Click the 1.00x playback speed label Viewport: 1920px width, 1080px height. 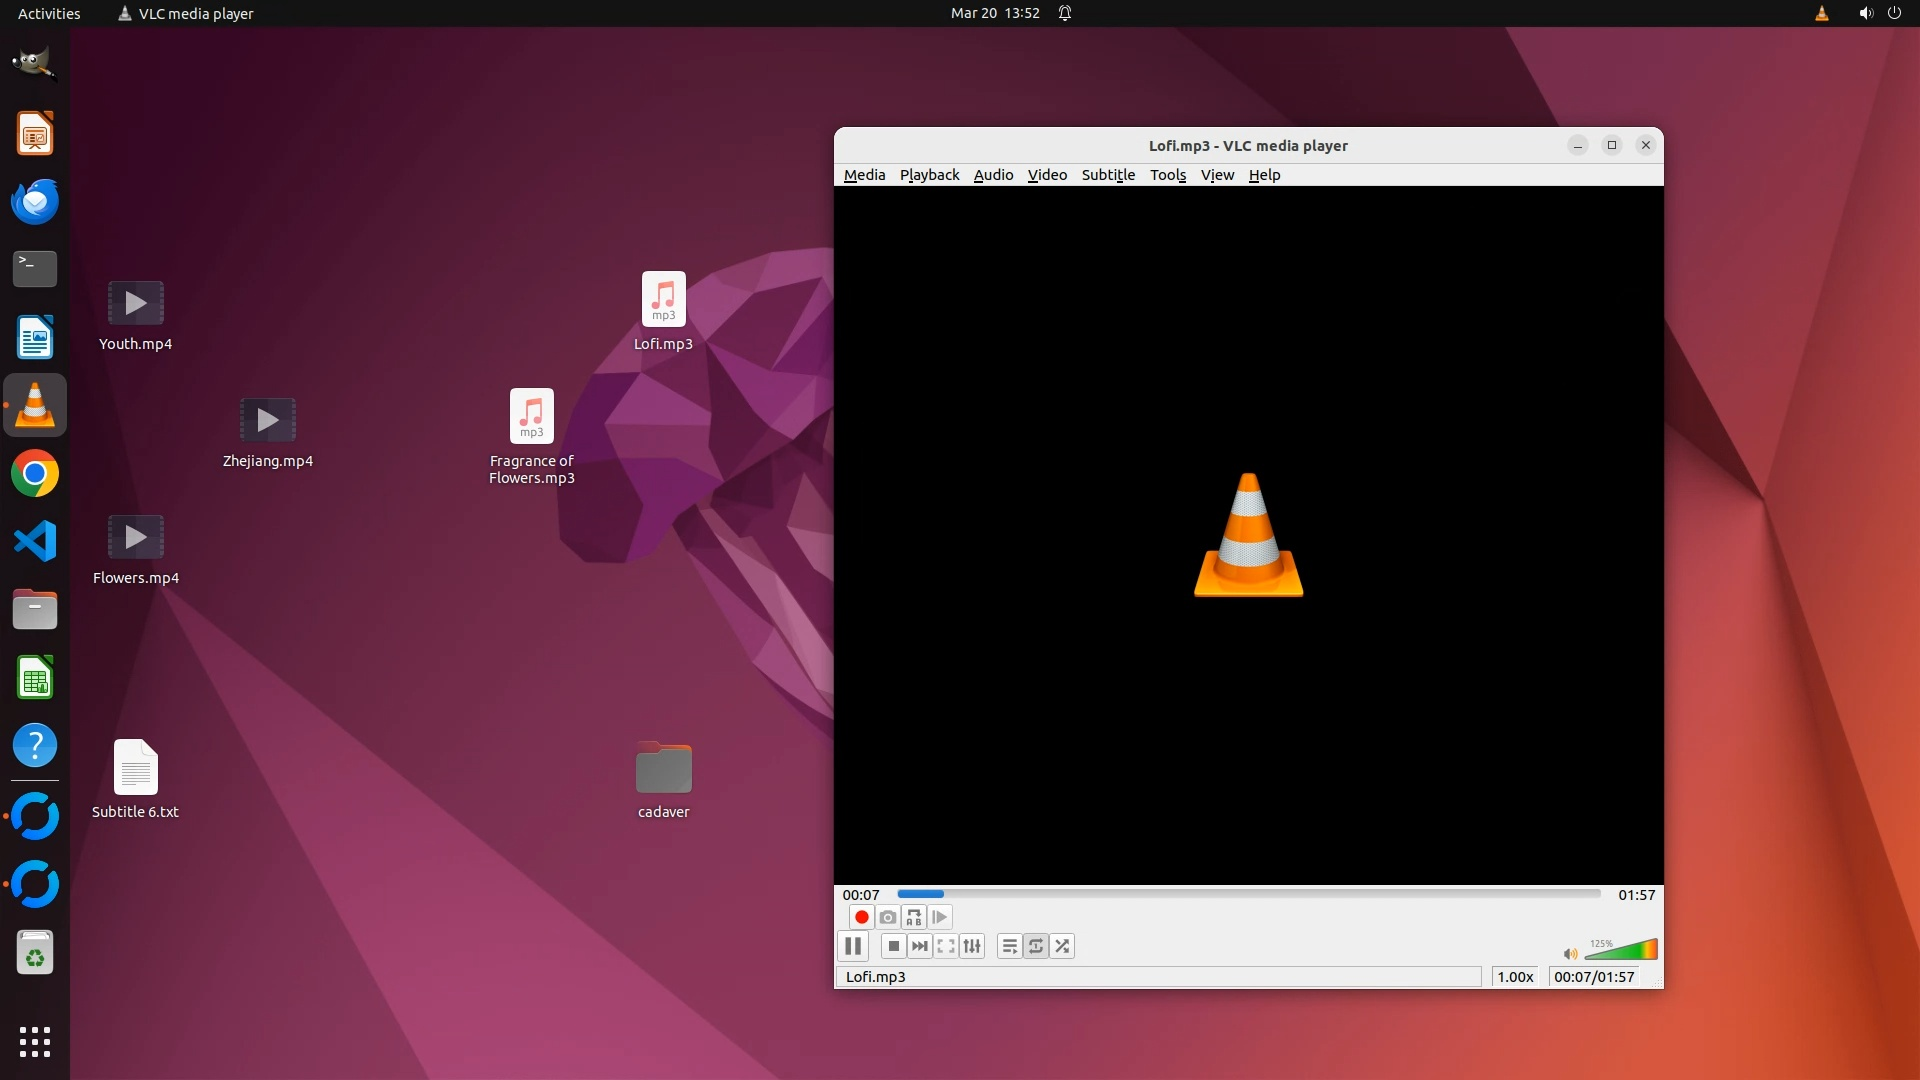(x=1515, y=977)
